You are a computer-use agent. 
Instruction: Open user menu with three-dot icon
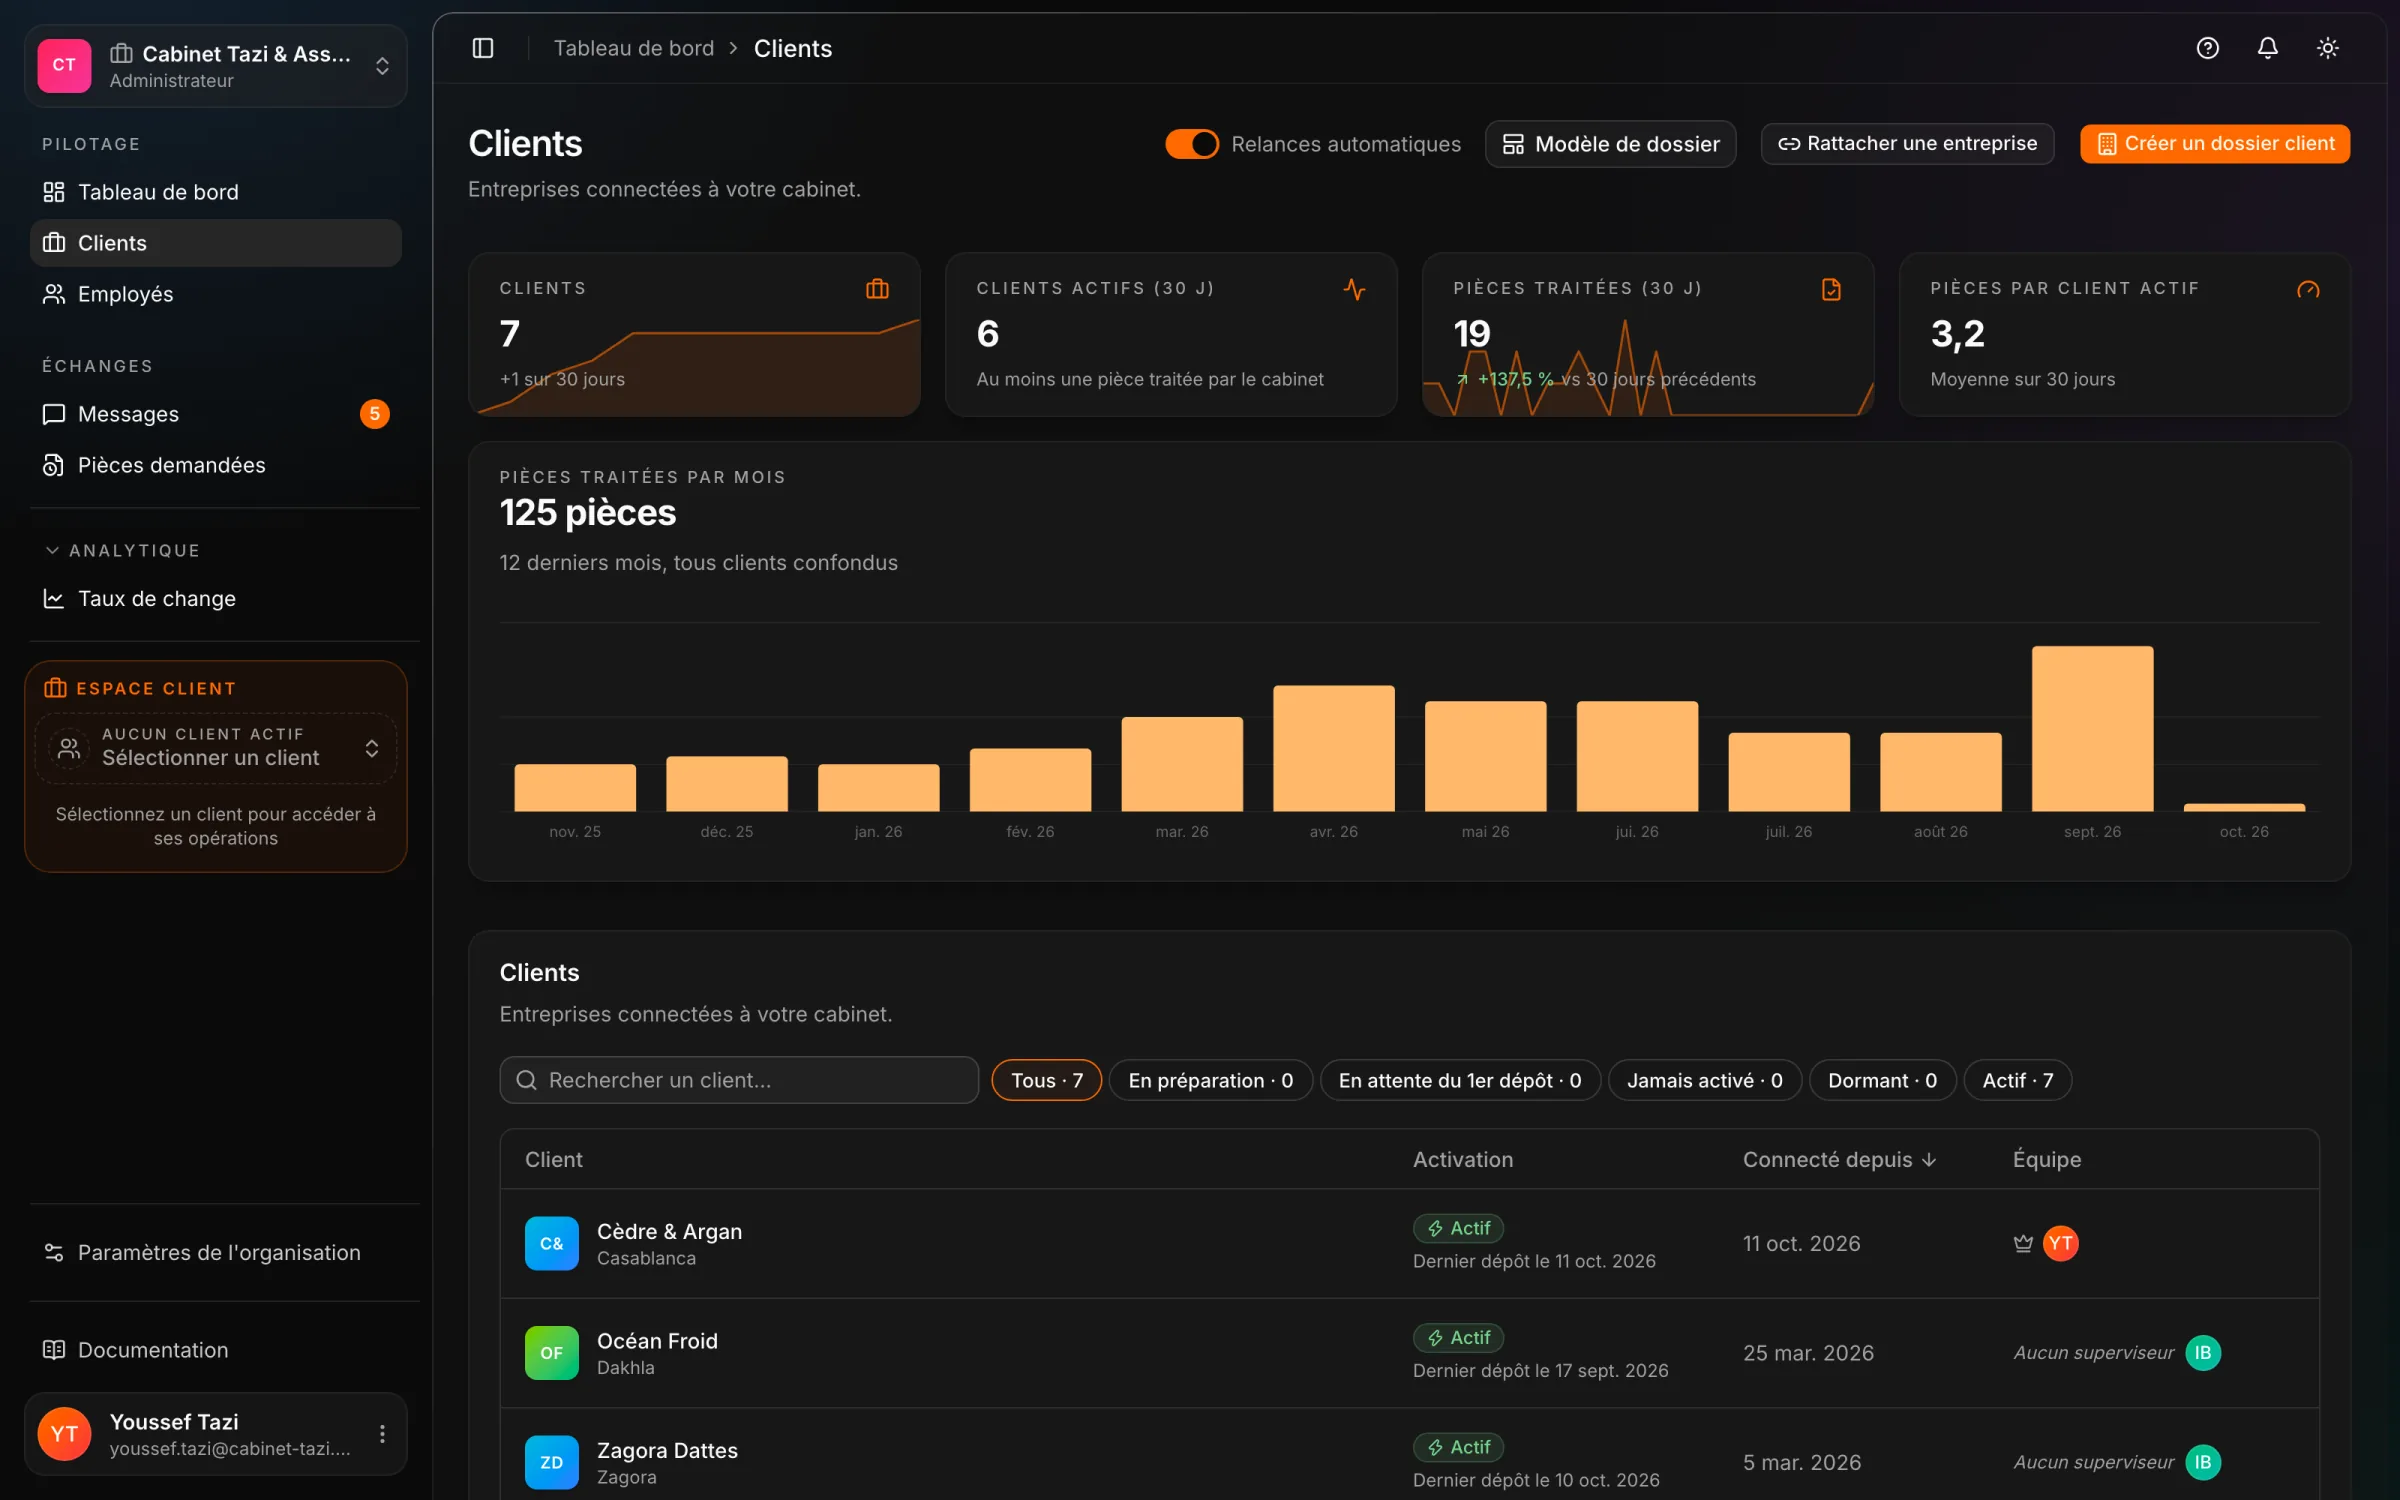(x=382, y=1434)
